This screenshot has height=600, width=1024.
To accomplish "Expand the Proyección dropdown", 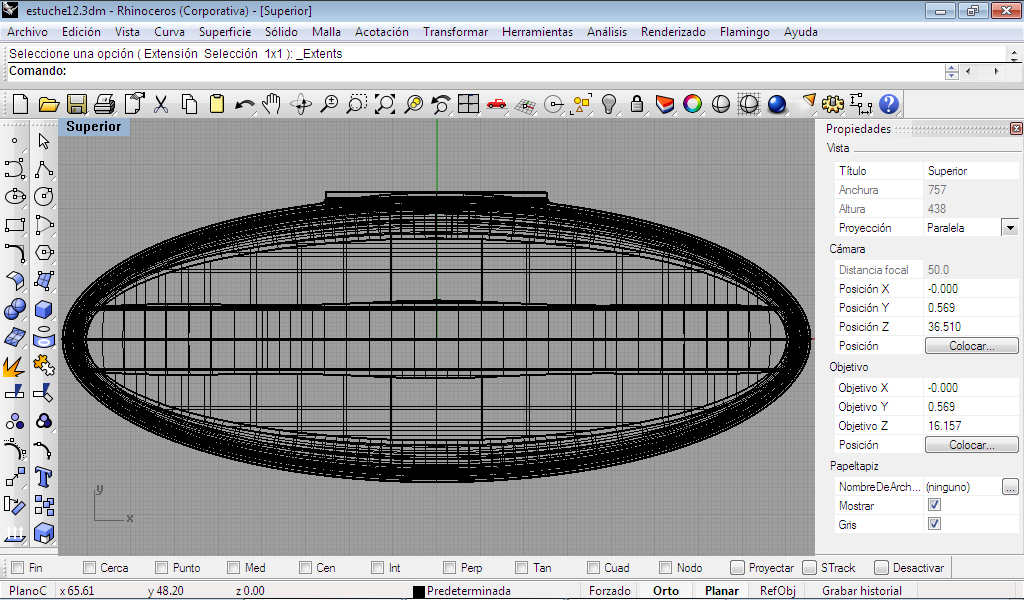I will (x=1010, y=228).
